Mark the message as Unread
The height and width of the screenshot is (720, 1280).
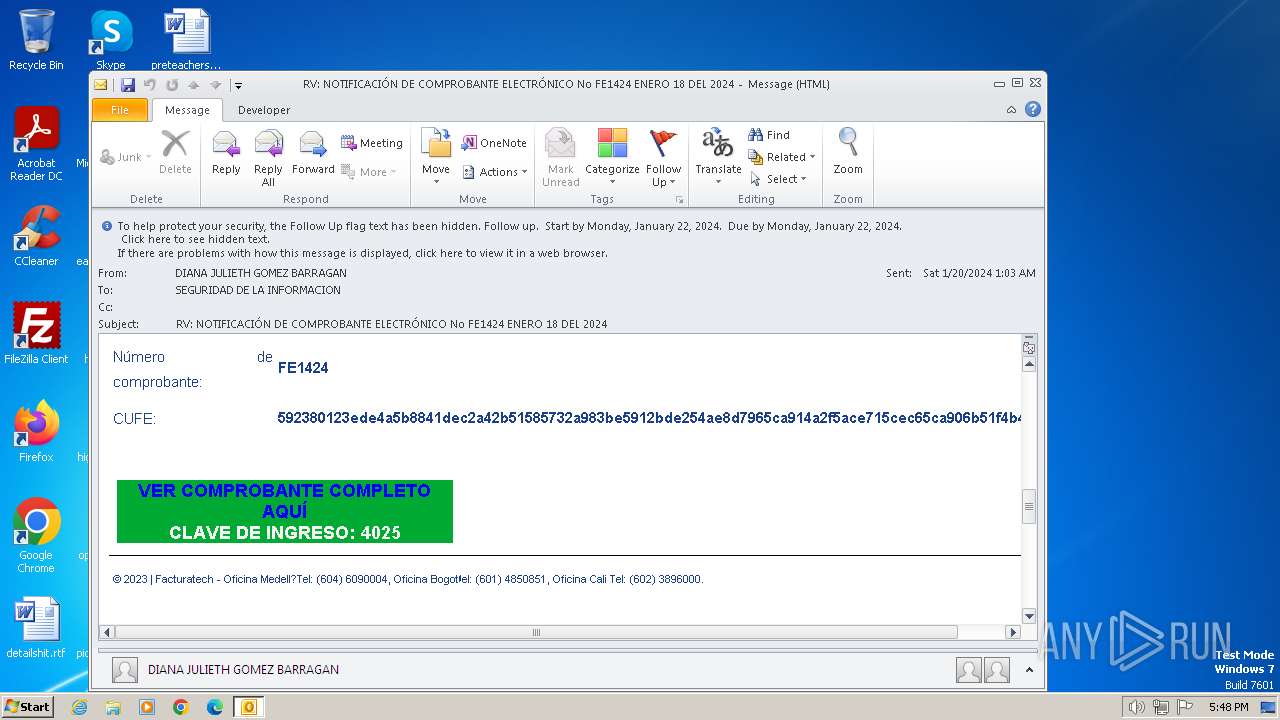click(x=560, y=158)
